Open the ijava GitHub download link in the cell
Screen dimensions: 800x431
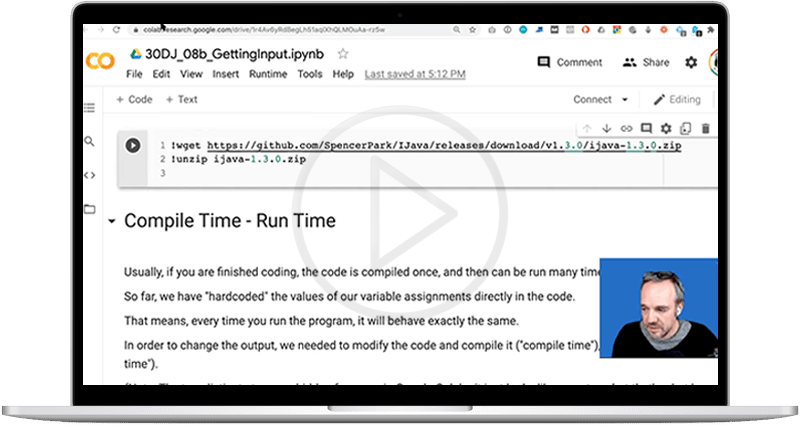444,145
